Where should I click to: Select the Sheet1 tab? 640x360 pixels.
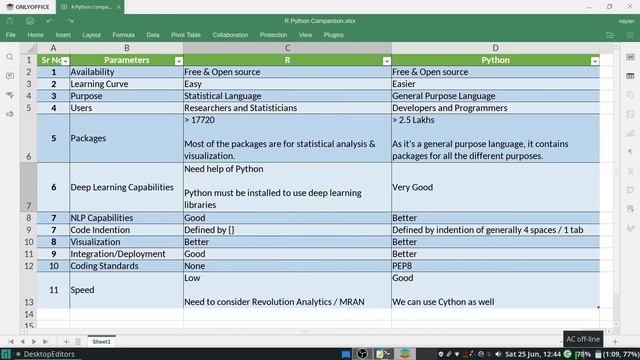pos(101,342)
